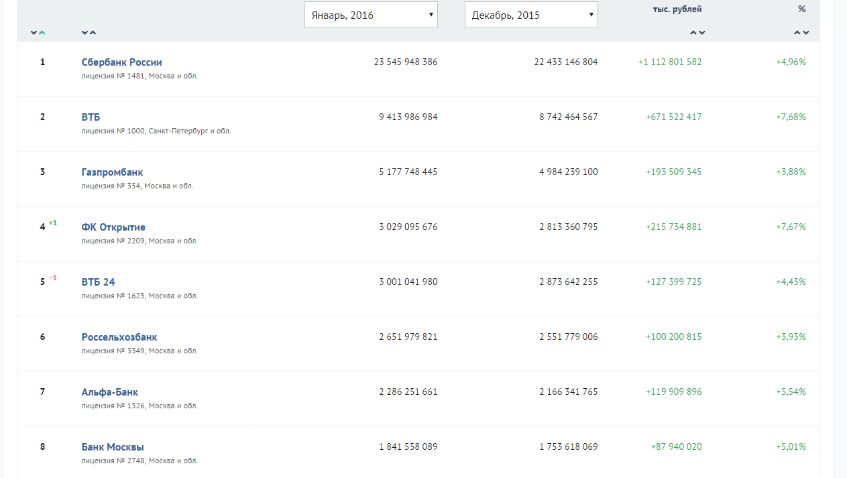
Task: Open Банк Москвы bank page
Action: (113, 447)
